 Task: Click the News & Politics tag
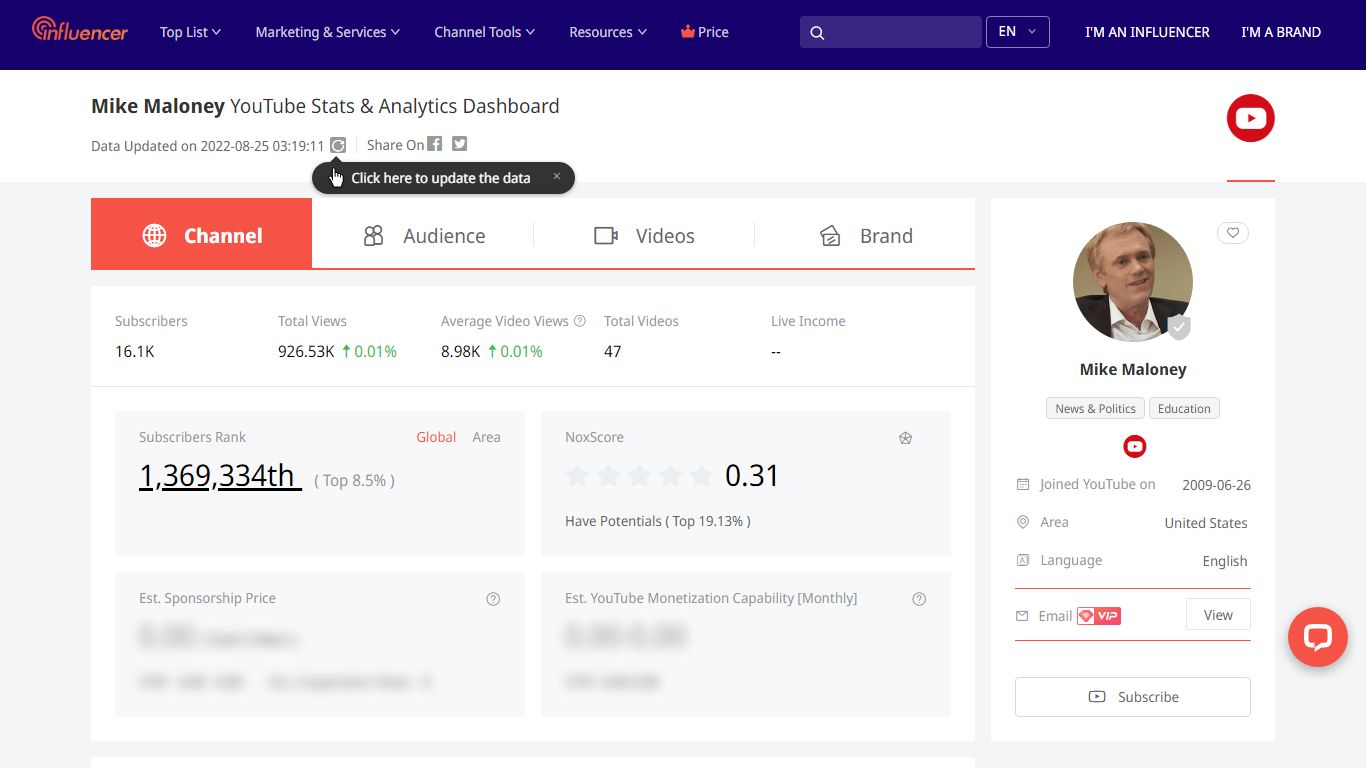[1095, 408]
